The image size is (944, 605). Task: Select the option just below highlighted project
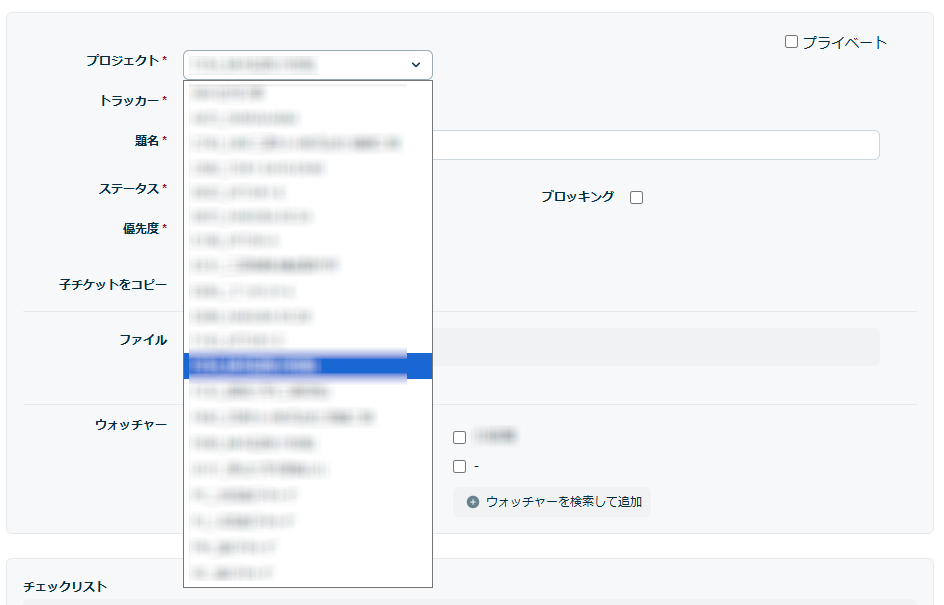(308, 392)
